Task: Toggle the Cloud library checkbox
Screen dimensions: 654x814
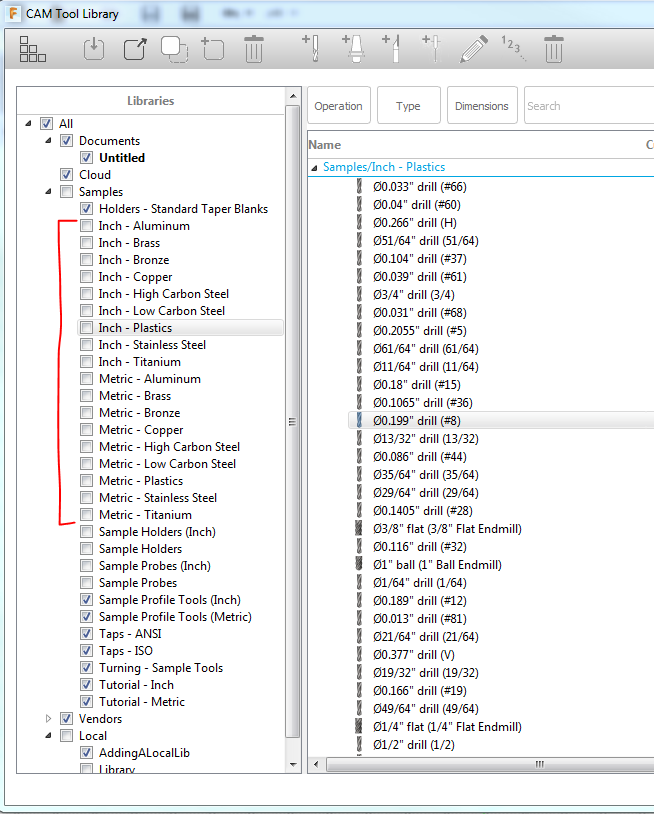Action: [x=66, y=174]
